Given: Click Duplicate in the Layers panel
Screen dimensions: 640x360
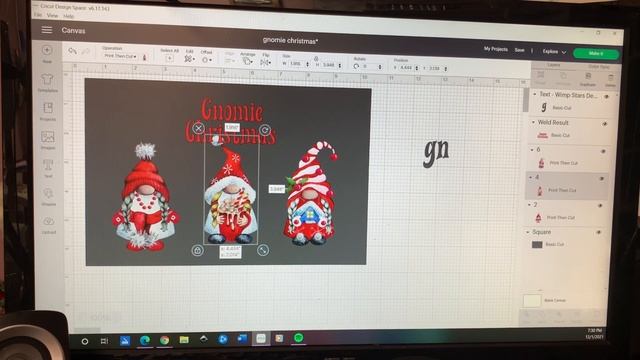Looking at the screenshot, I should click(588, 78).
